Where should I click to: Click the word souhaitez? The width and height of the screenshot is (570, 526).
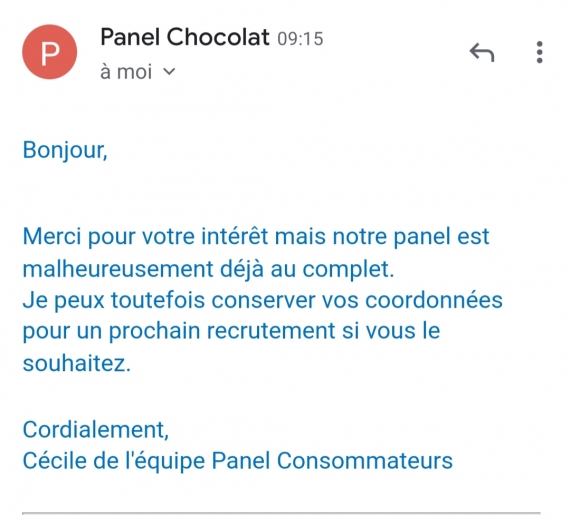76,363
